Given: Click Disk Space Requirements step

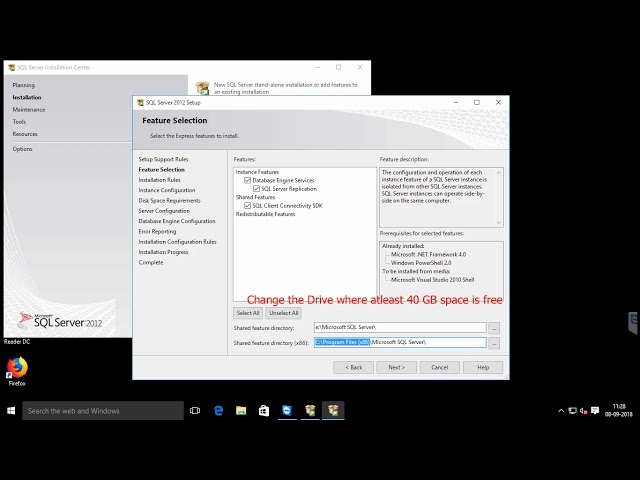Looking at the screenshot, I should (x=169, y=200).
